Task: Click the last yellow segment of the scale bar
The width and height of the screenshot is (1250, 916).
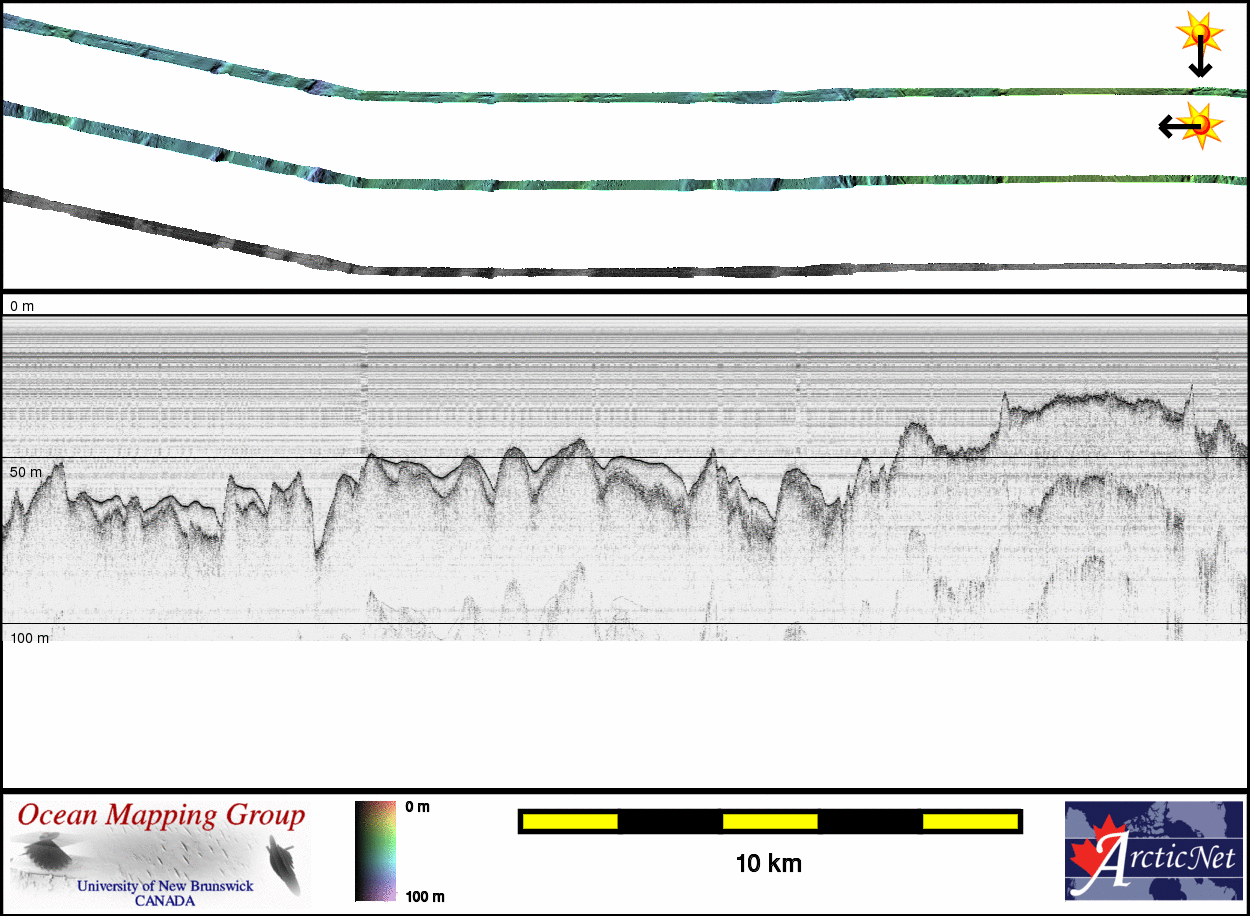Action: tap(969, 822)
